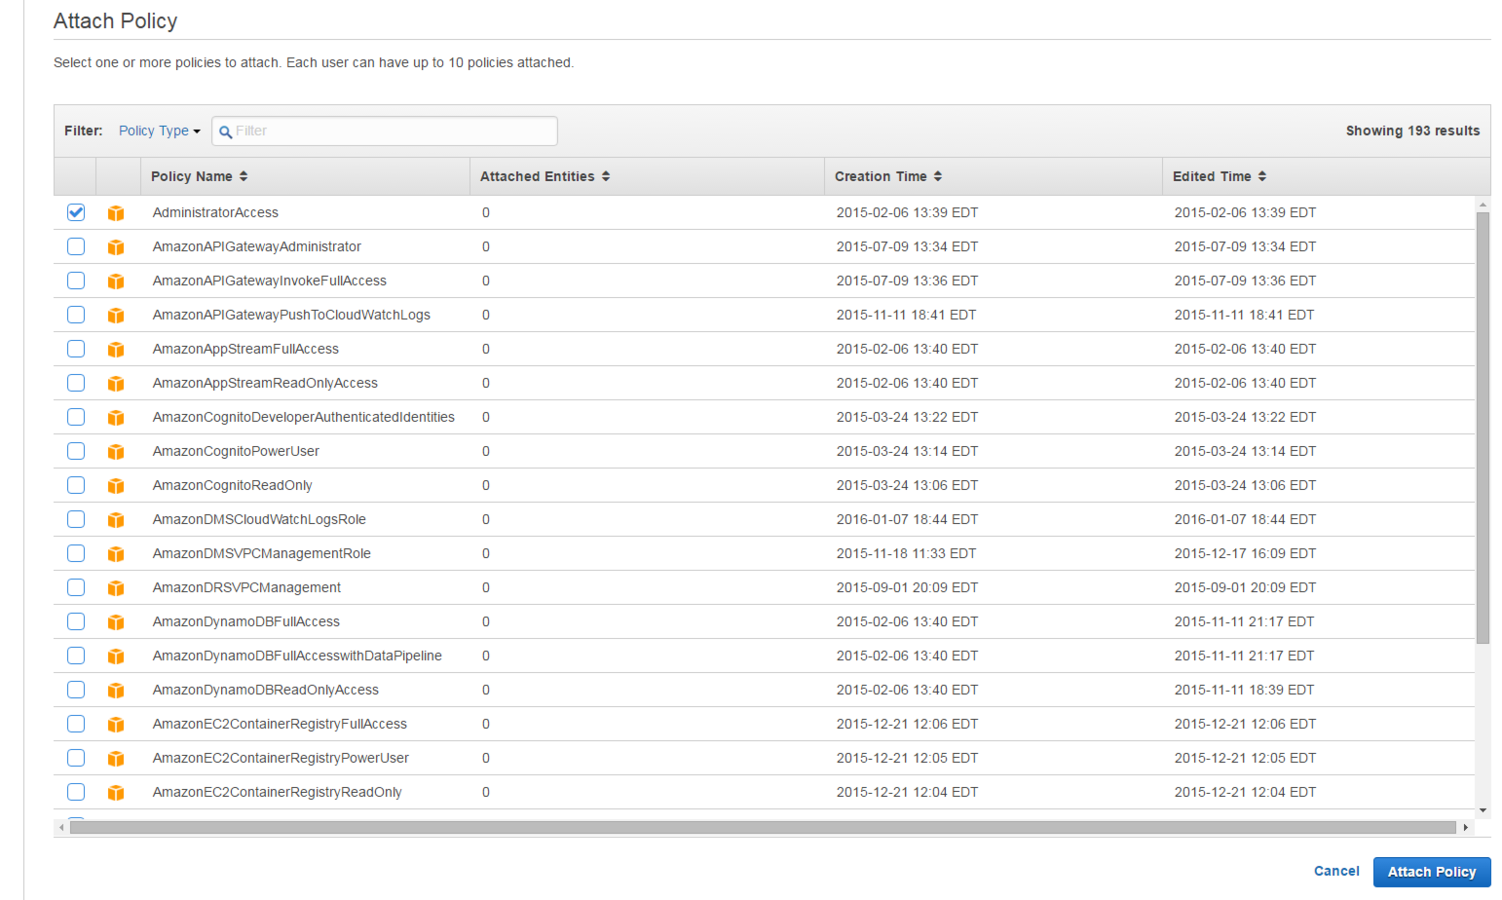Image resolution: width=1502 pixels, height=900 pixels.
Task: Click the AmazonDRSVPCManagement policy name
Action: pyautogui.click(x=246, y=587)
